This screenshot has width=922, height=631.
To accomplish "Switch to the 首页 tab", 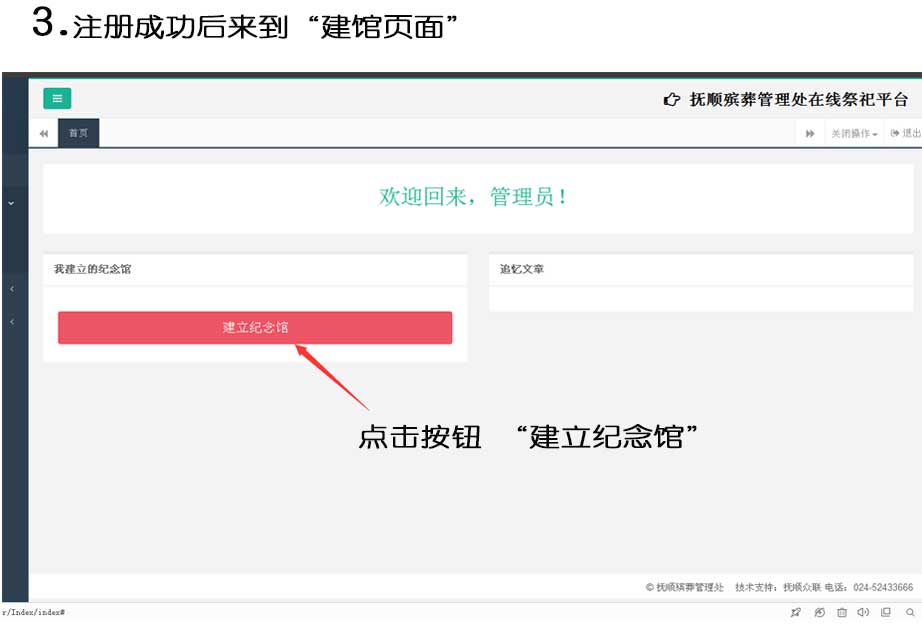I will click(78, 133).
